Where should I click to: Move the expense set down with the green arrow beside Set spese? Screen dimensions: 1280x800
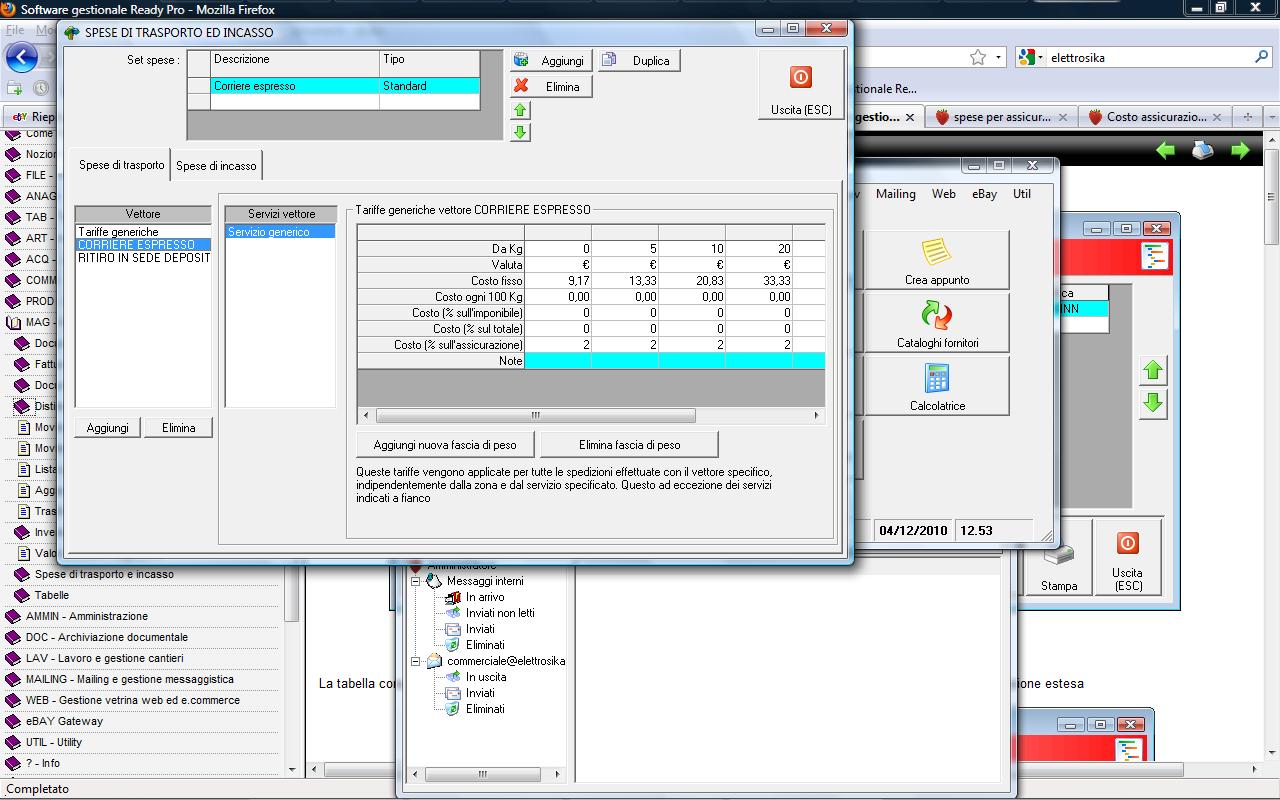tap(520, 132)
